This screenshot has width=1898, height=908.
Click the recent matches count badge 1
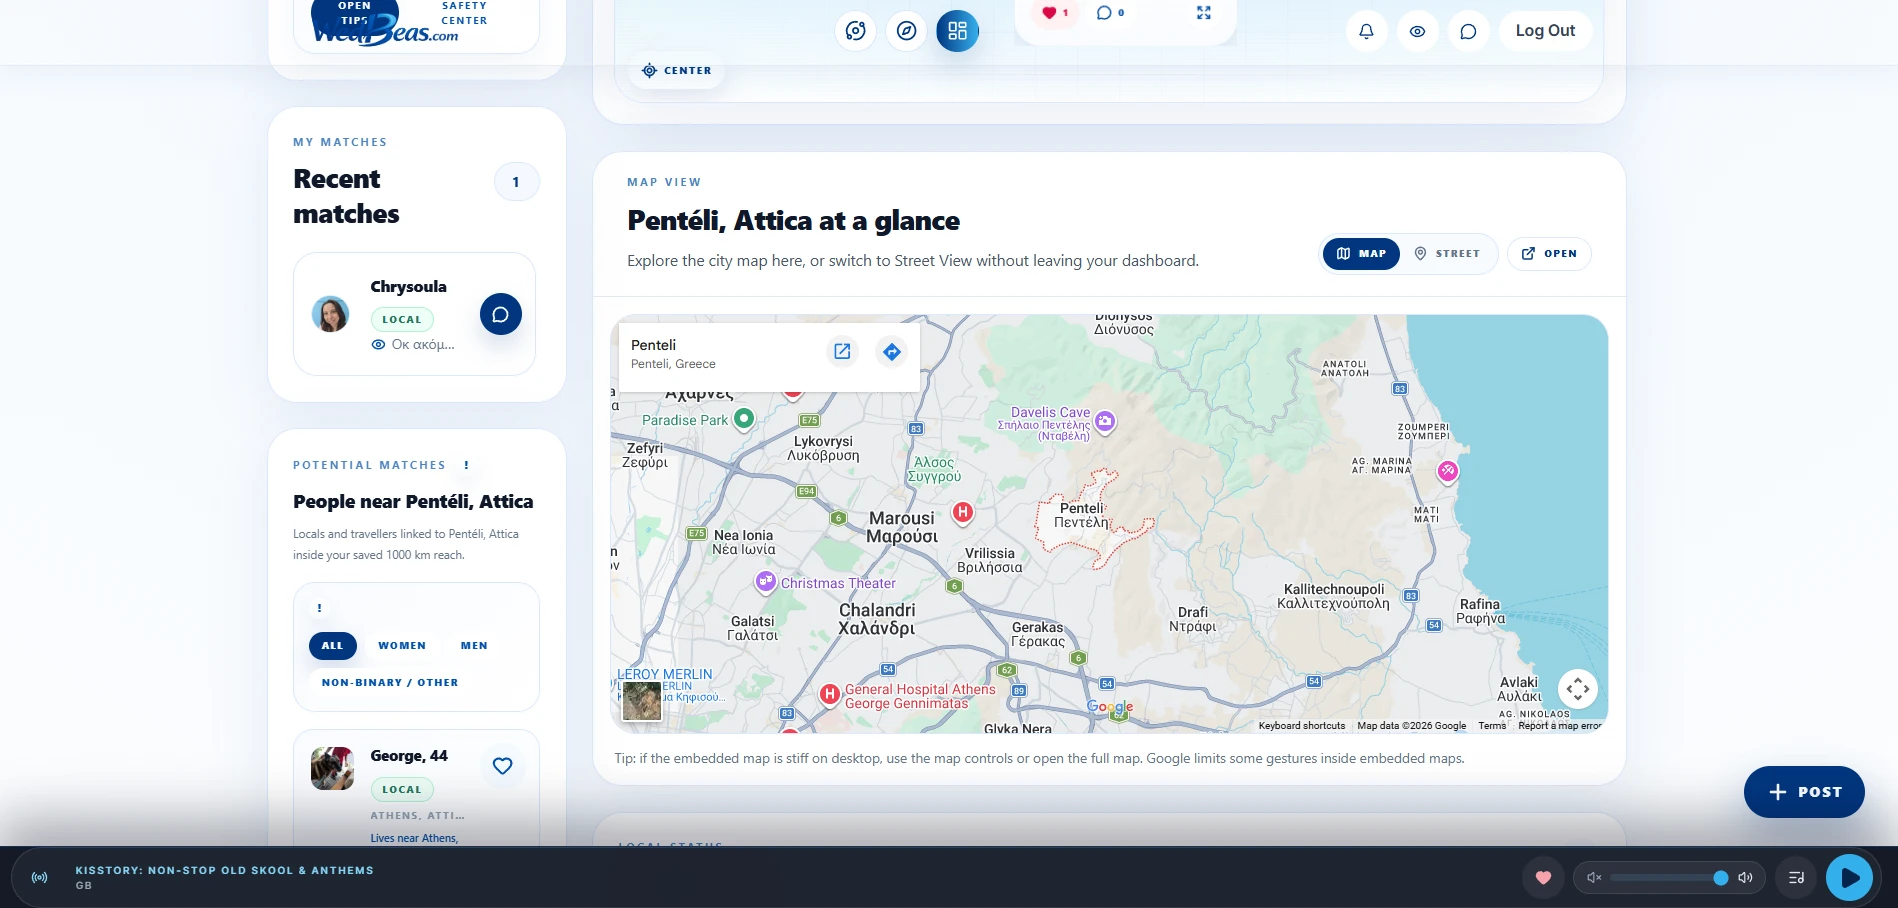516,182
